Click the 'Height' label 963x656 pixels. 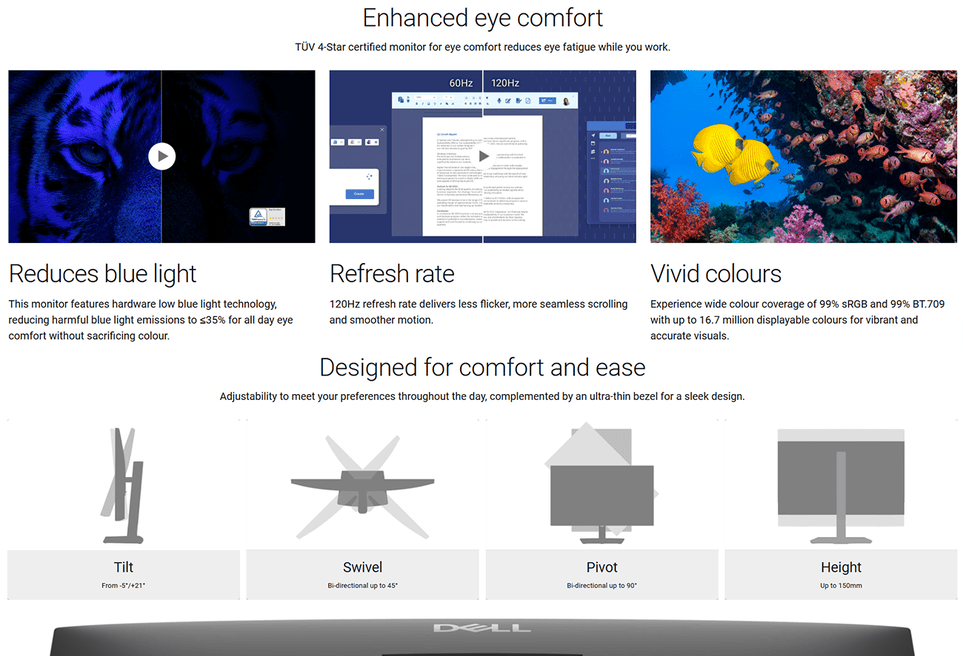coord(841,567)
